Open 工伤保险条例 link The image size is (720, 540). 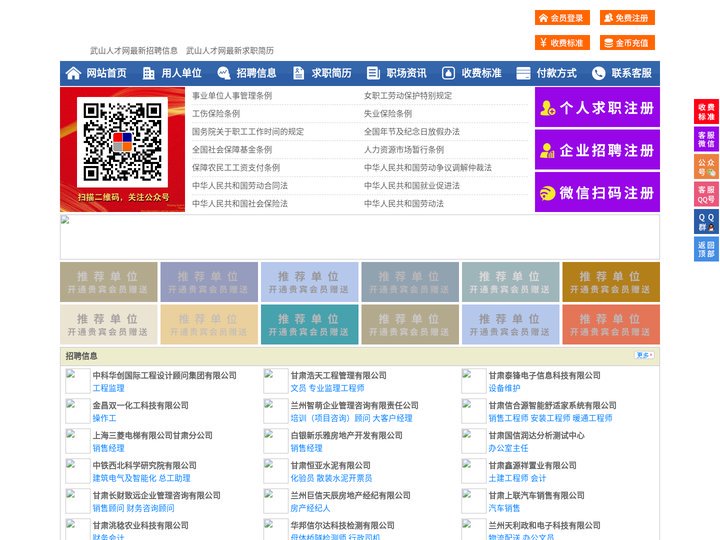[x=216, y=113]
